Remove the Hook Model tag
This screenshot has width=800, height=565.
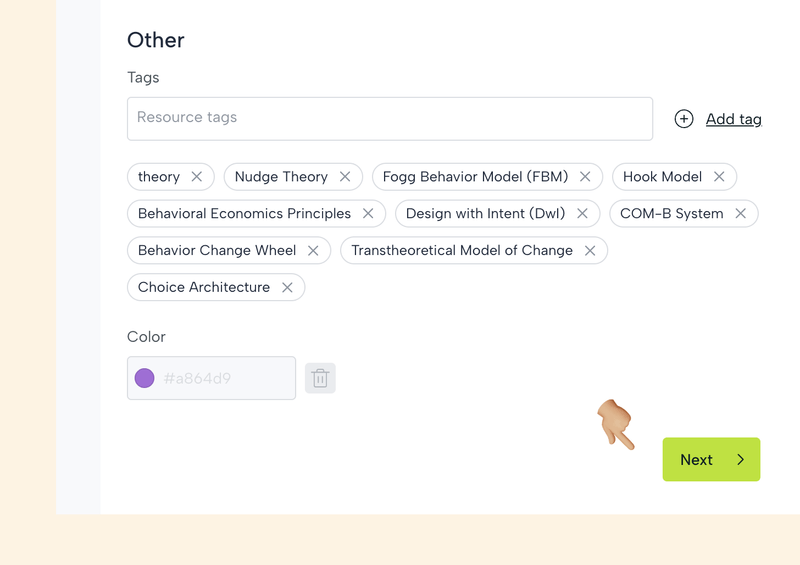tap(719, 177)
